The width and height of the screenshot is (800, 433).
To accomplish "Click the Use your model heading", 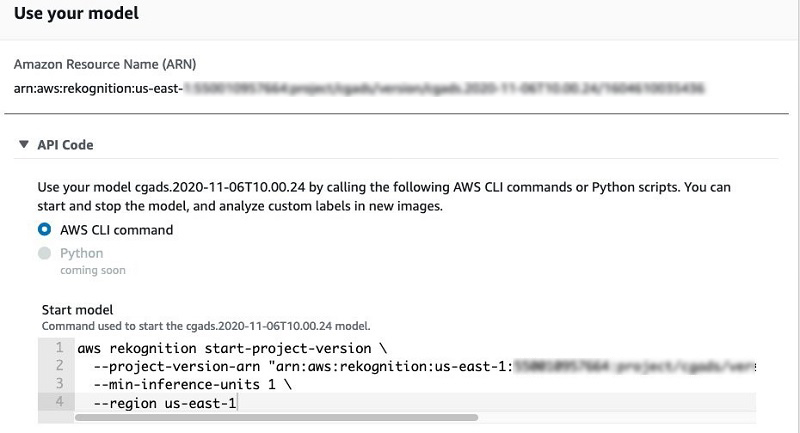I will coord(77,13).
